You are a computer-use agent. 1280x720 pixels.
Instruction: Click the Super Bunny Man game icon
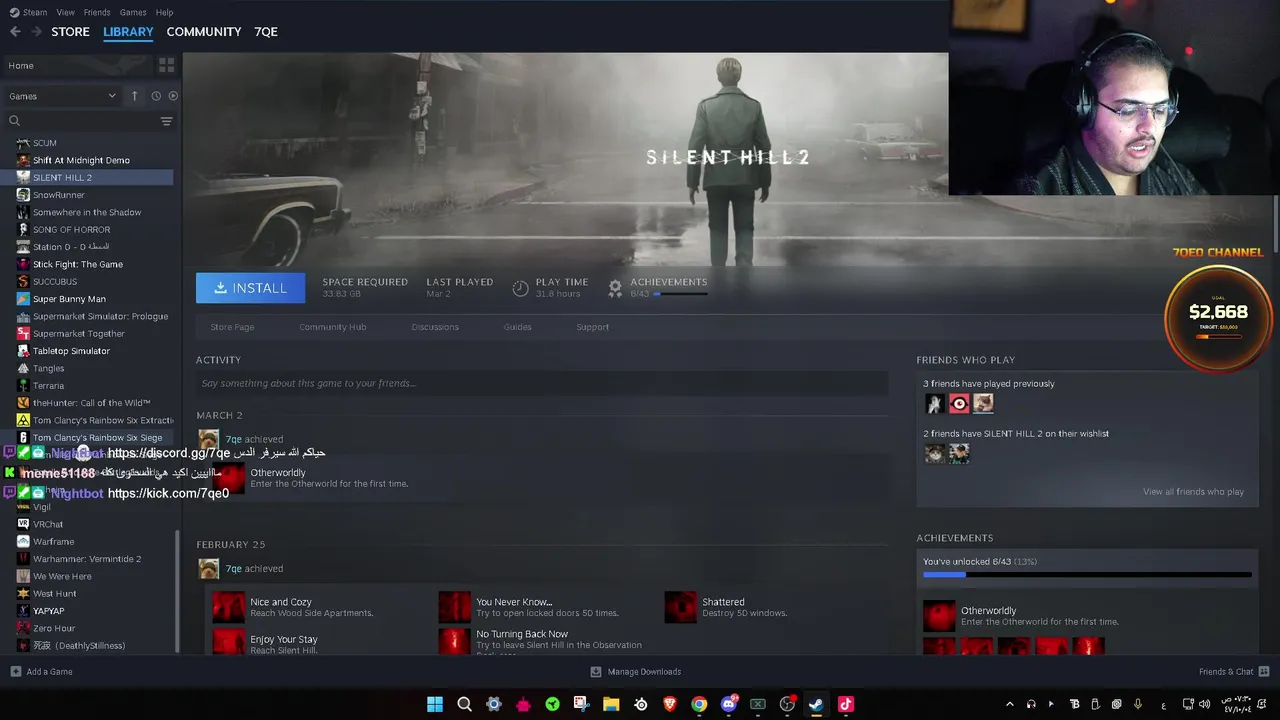pos(23,299)
